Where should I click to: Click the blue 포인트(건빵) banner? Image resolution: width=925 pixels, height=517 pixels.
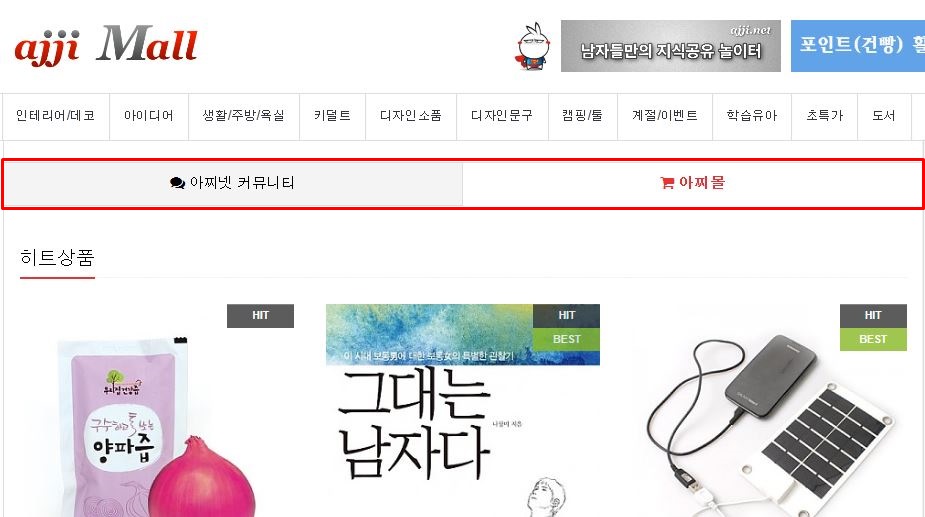[x=858, y=46]
